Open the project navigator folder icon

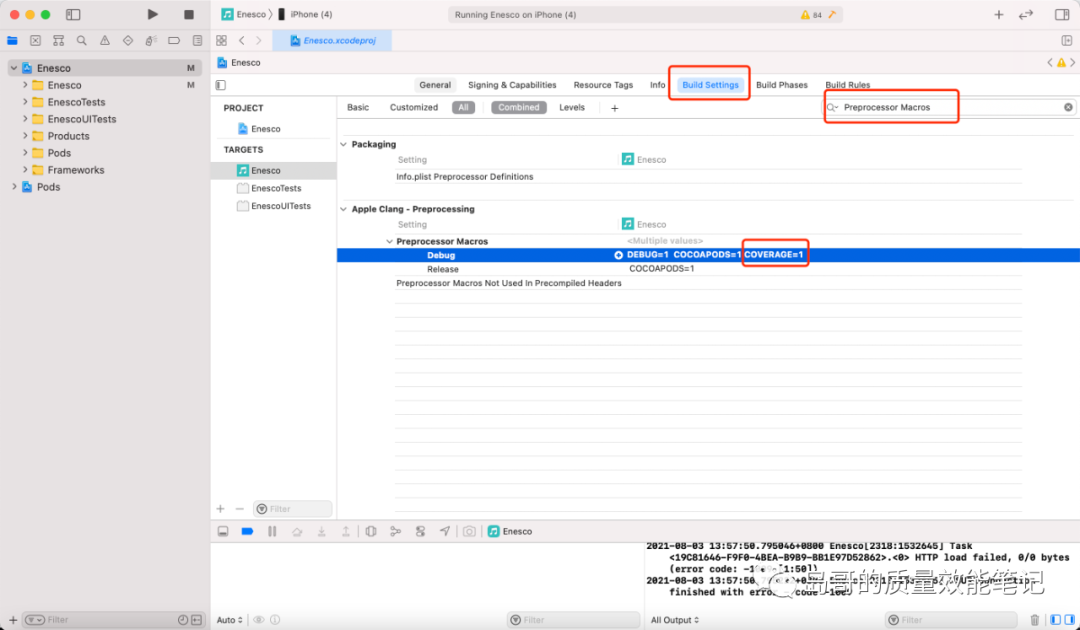12,41
